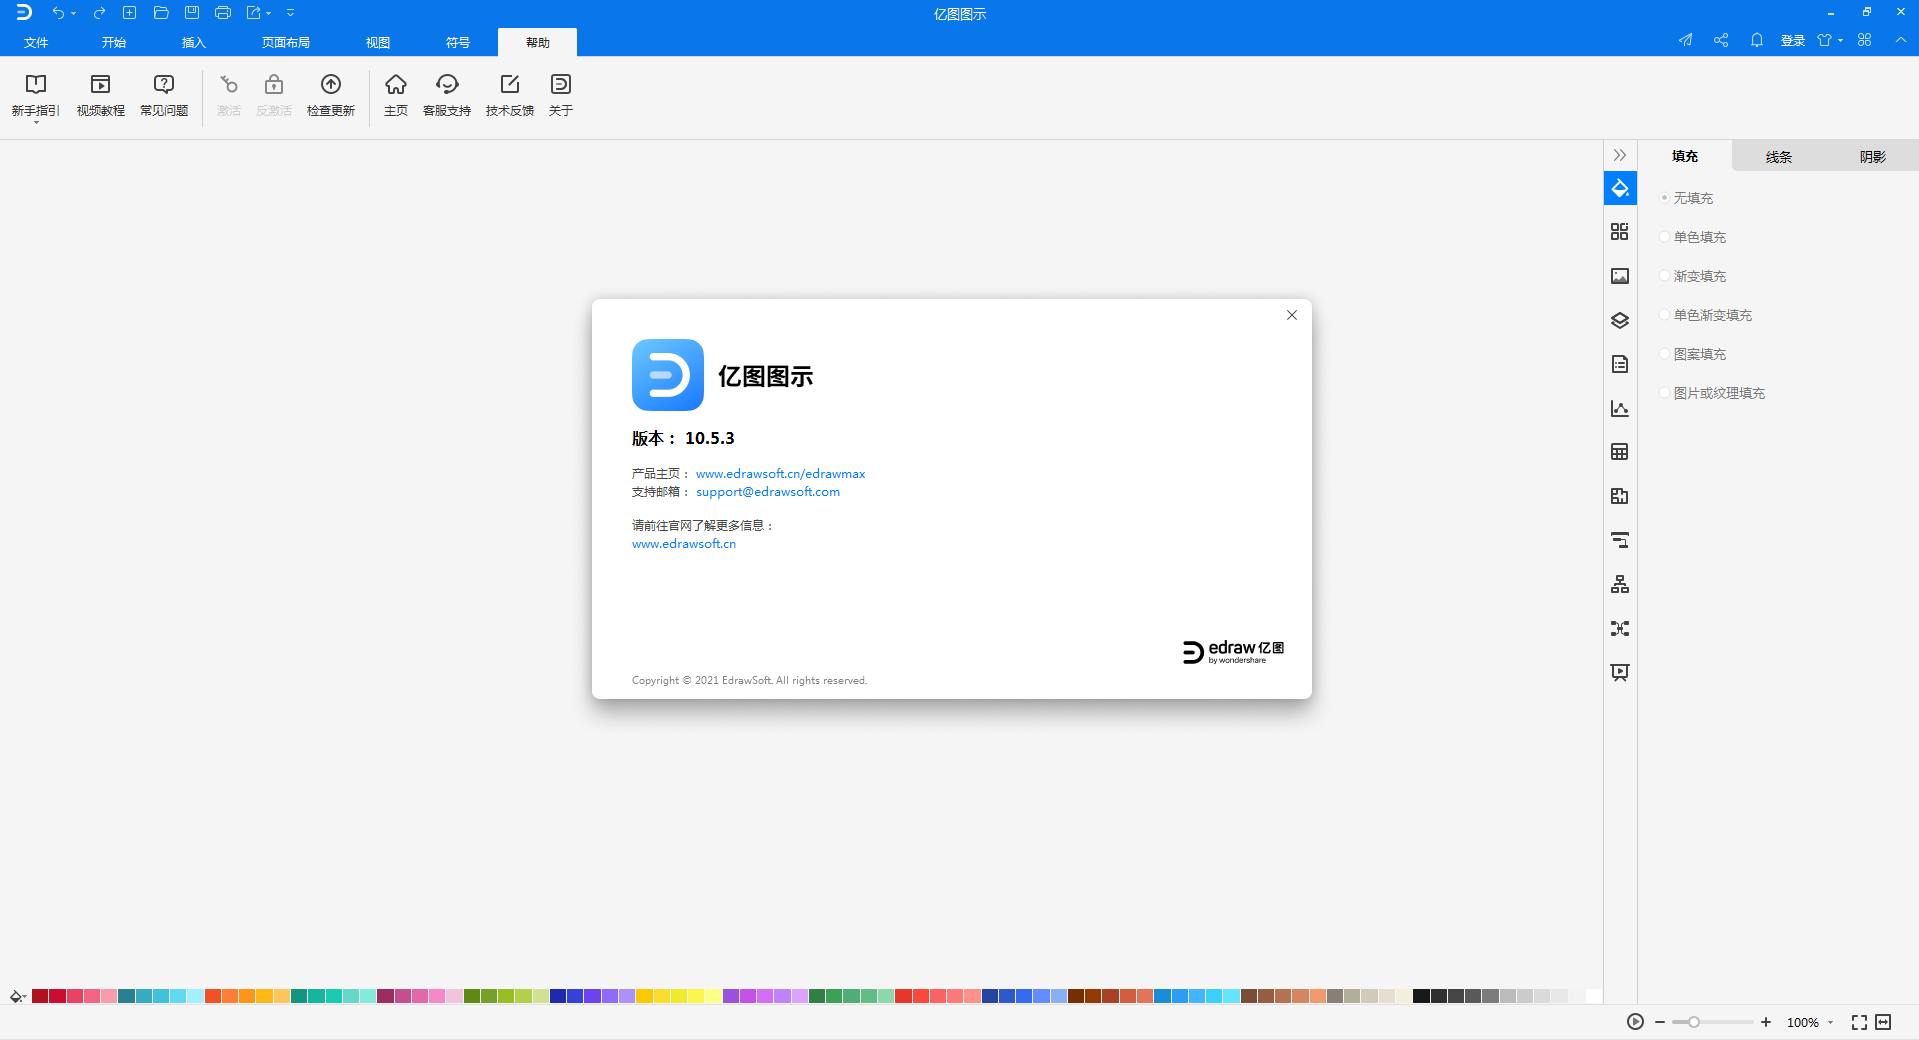Click the undo icon in title bar

click(x=58, y=13)
